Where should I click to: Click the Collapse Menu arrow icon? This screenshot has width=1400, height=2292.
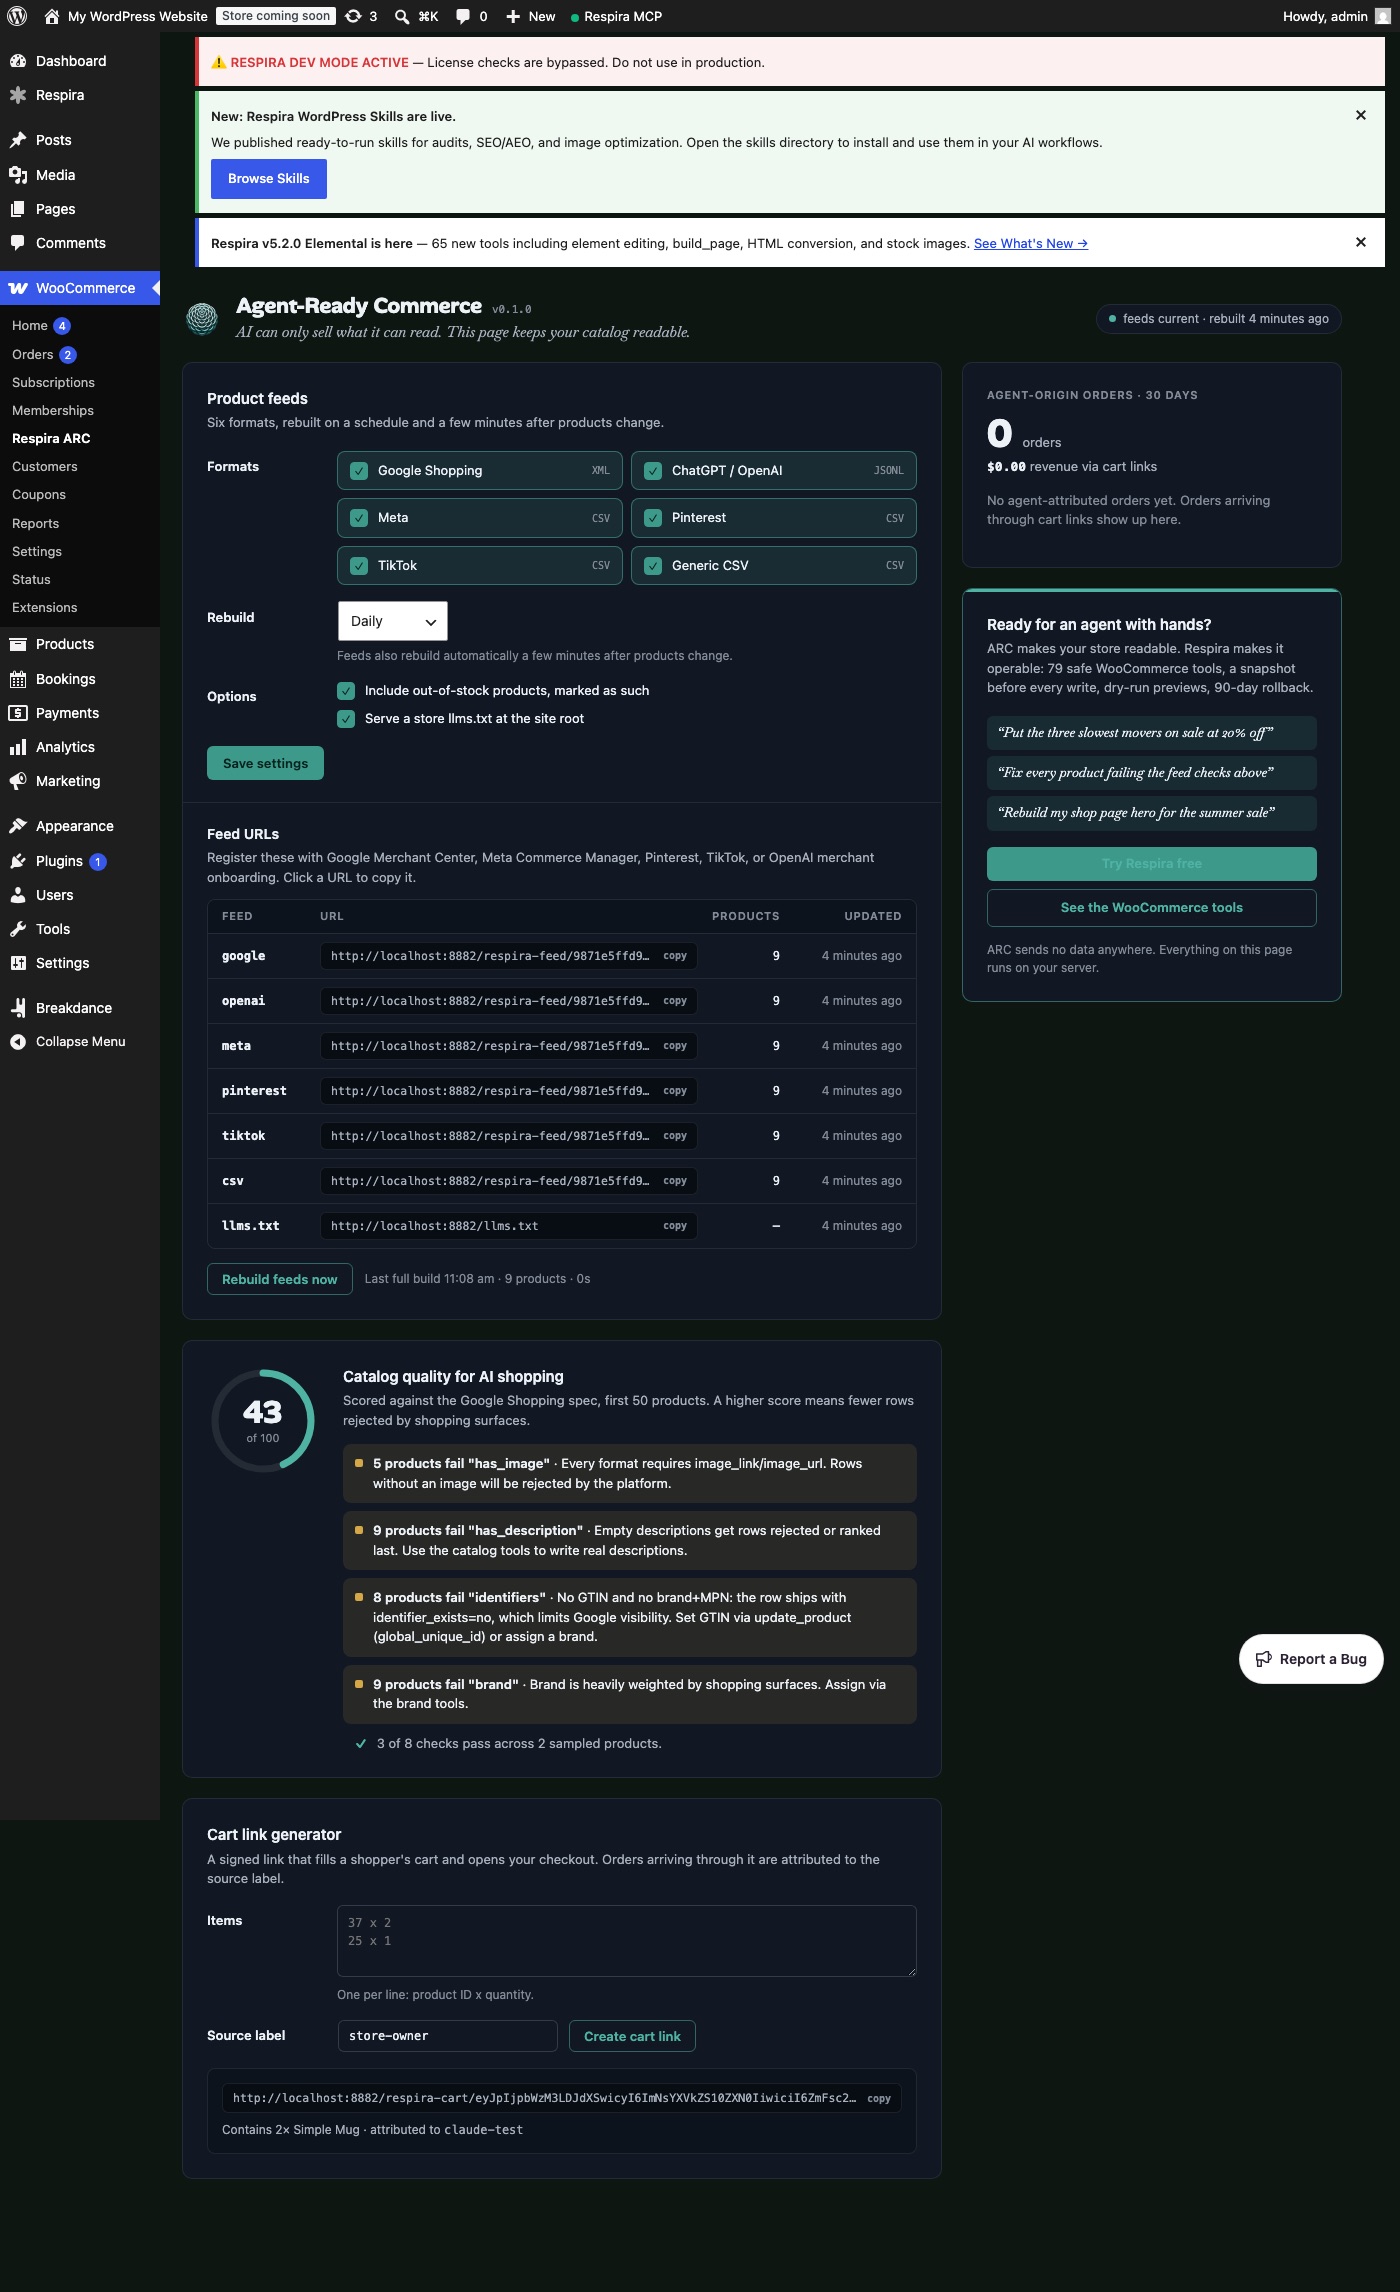click(18, 1042)
